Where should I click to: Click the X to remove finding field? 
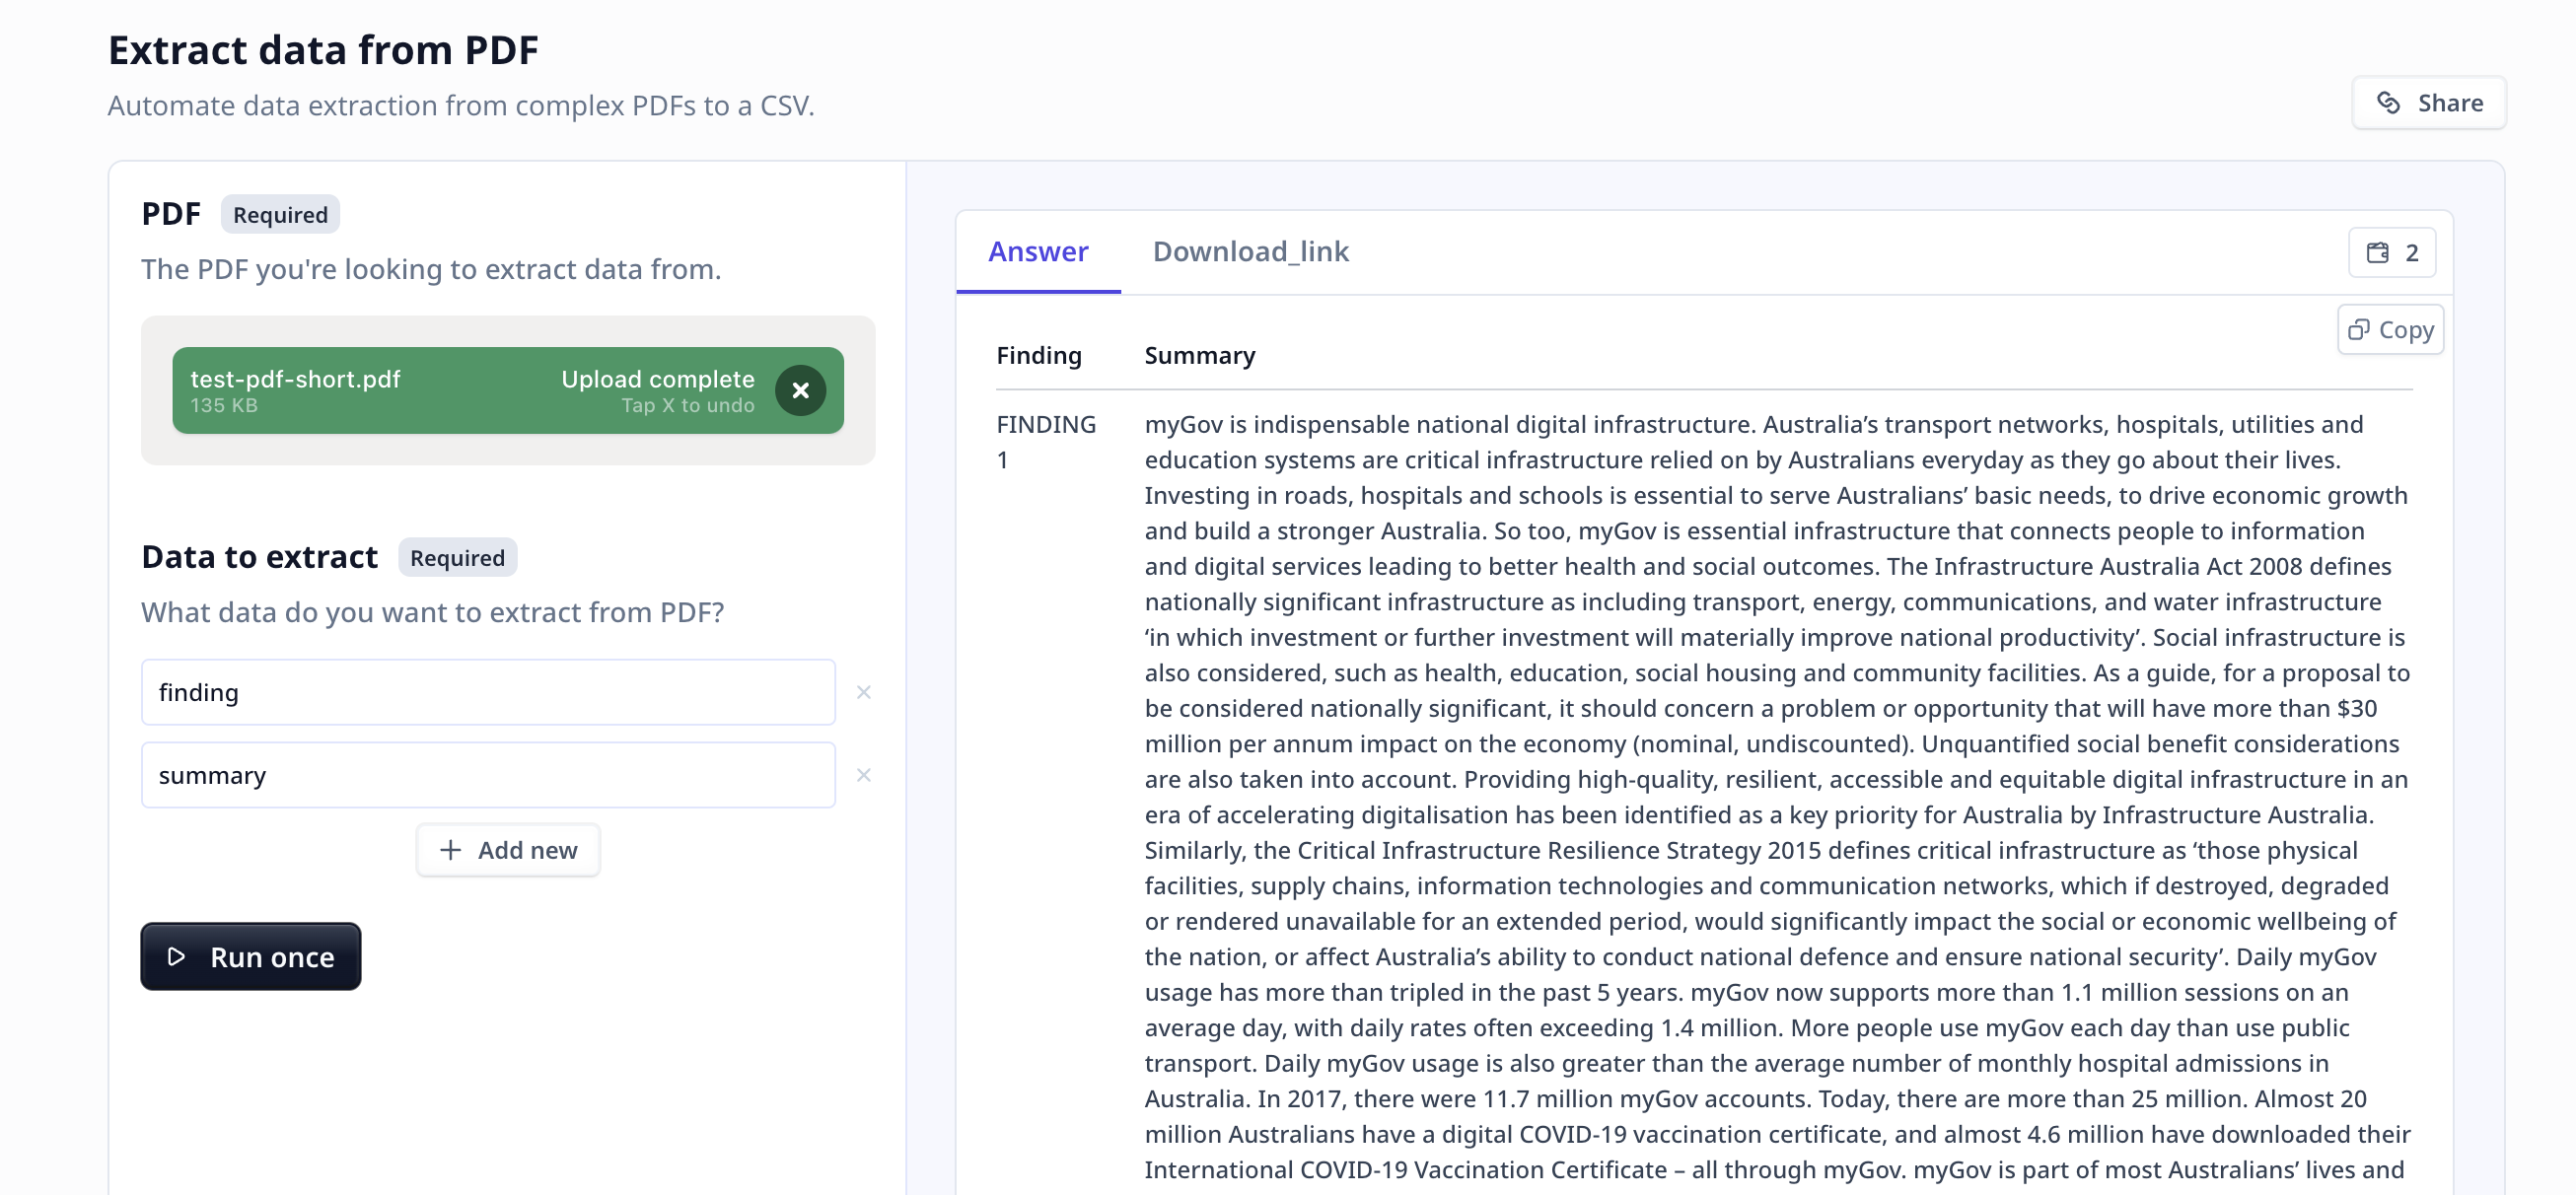tap(866, 691)
